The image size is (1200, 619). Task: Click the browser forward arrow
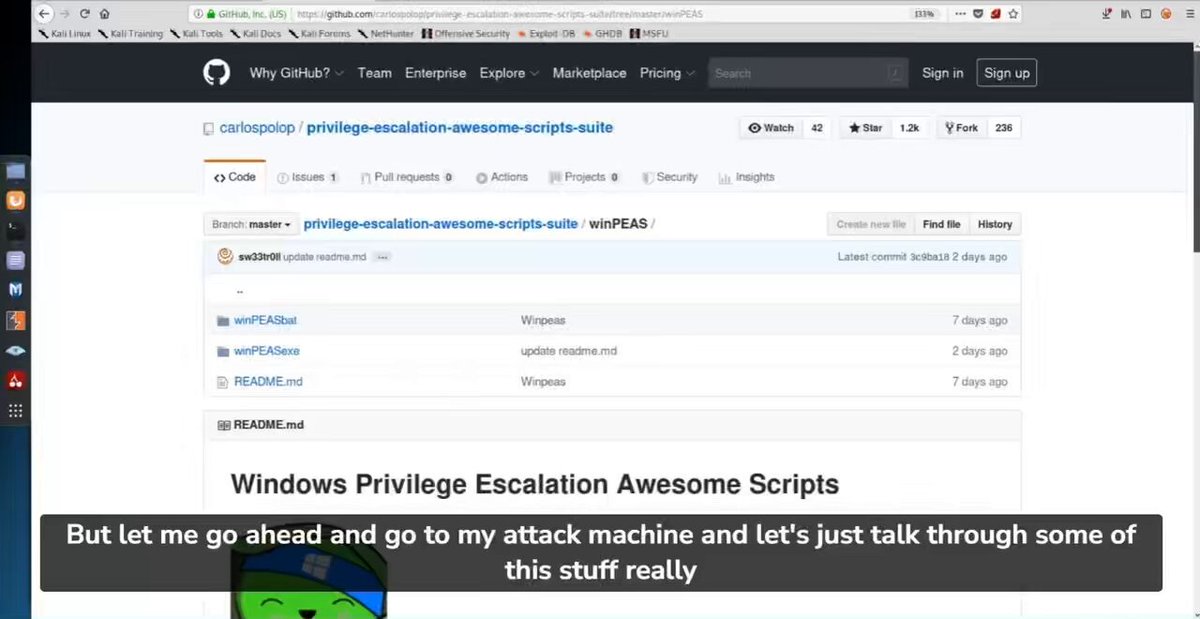65,14
